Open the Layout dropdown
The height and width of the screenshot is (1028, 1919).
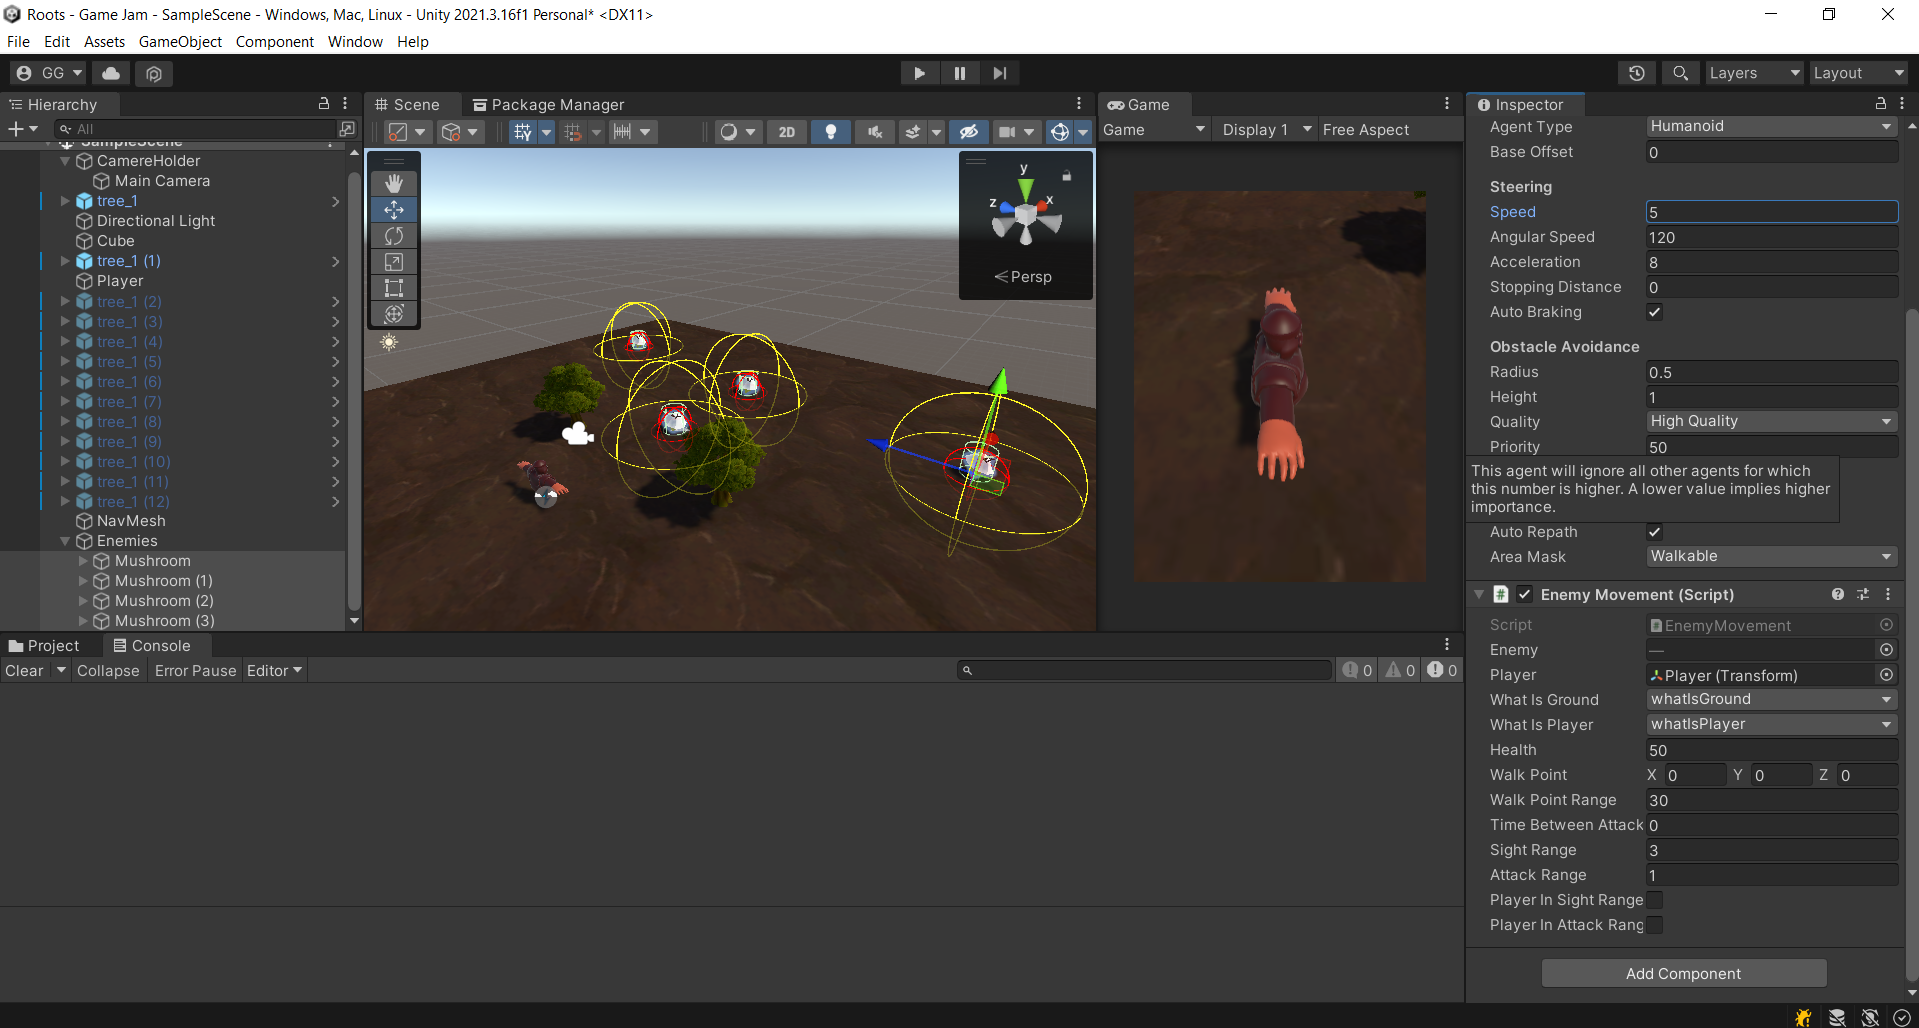(x=1858, y=73)
